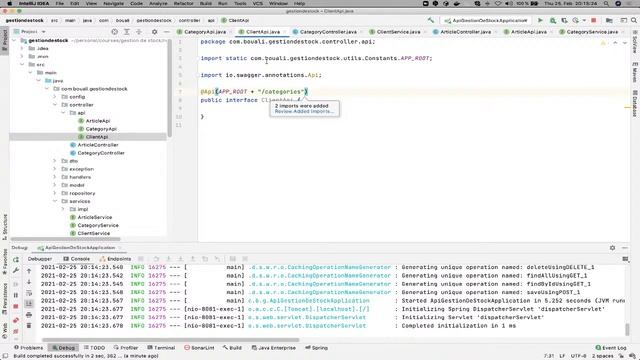Run the application with the green Run button
The width and height of the screenshot is (640, 360).
click(540, 20)
